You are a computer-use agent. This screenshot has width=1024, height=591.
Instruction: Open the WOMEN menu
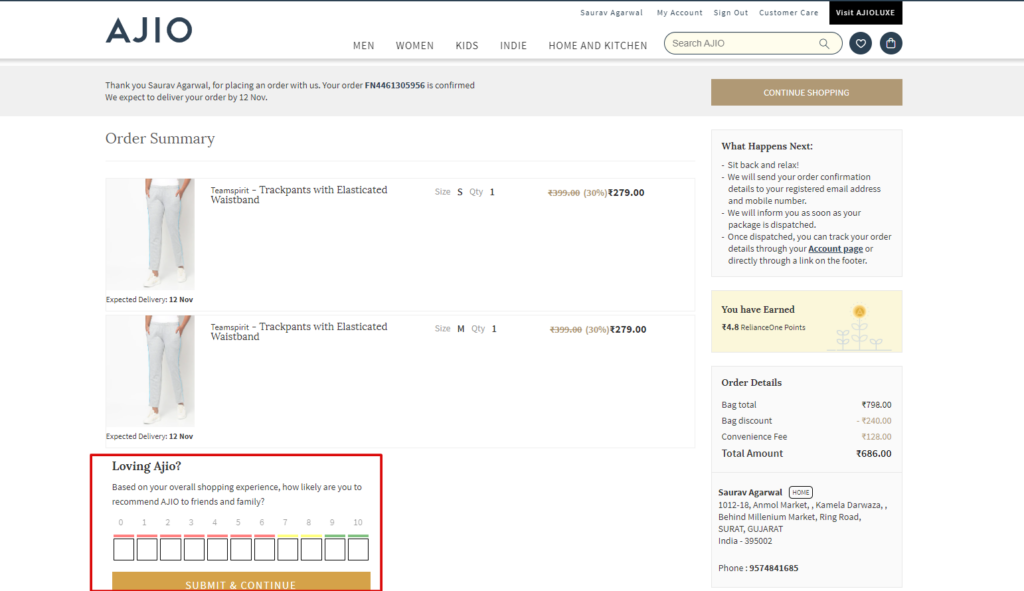click(415, 46)
